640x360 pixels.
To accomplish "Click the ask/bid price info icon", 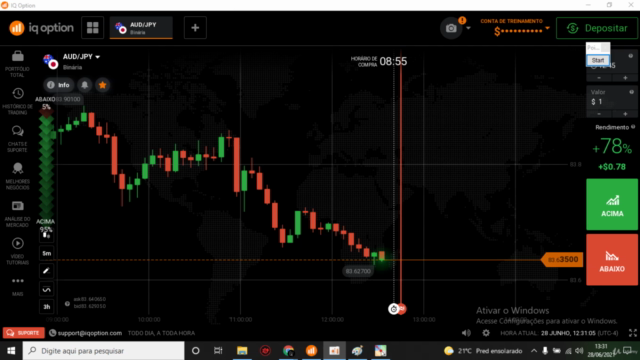I will click(67, 303).
